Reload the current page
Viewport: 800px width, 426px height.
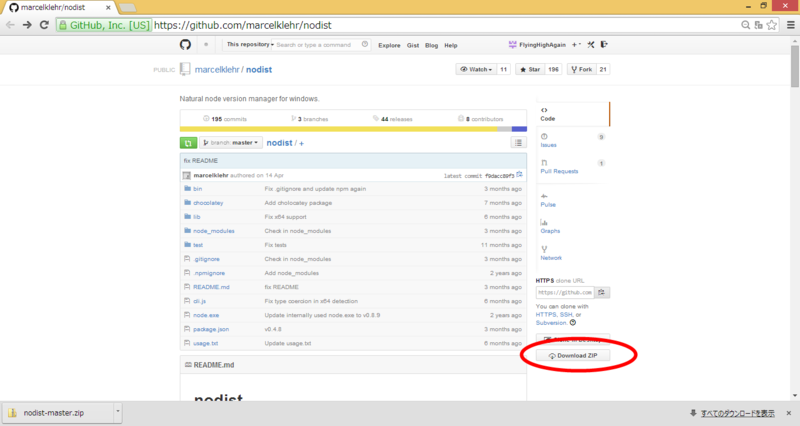44,25
